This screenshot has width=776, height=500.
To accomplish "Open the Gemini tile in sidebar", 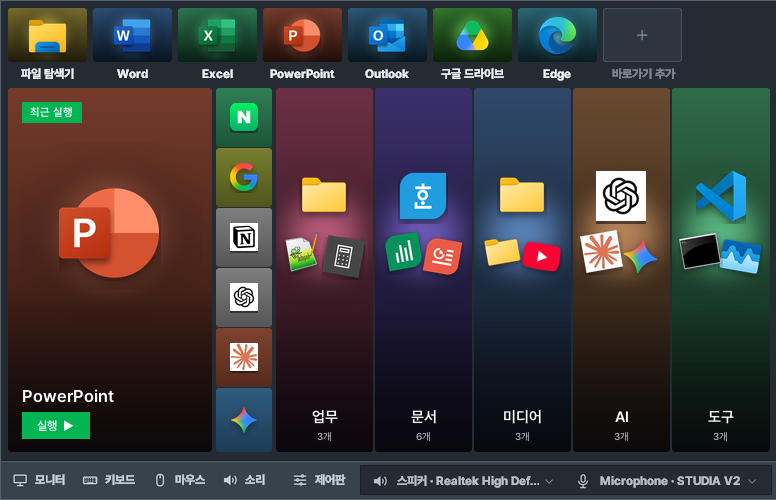I will (244, 420).
